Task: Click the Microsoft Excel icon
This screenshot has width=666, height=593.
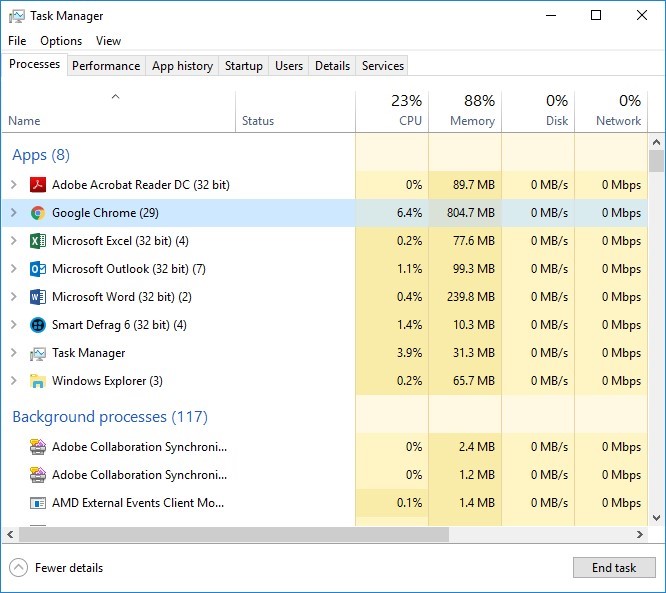Action: click(38, 241)
